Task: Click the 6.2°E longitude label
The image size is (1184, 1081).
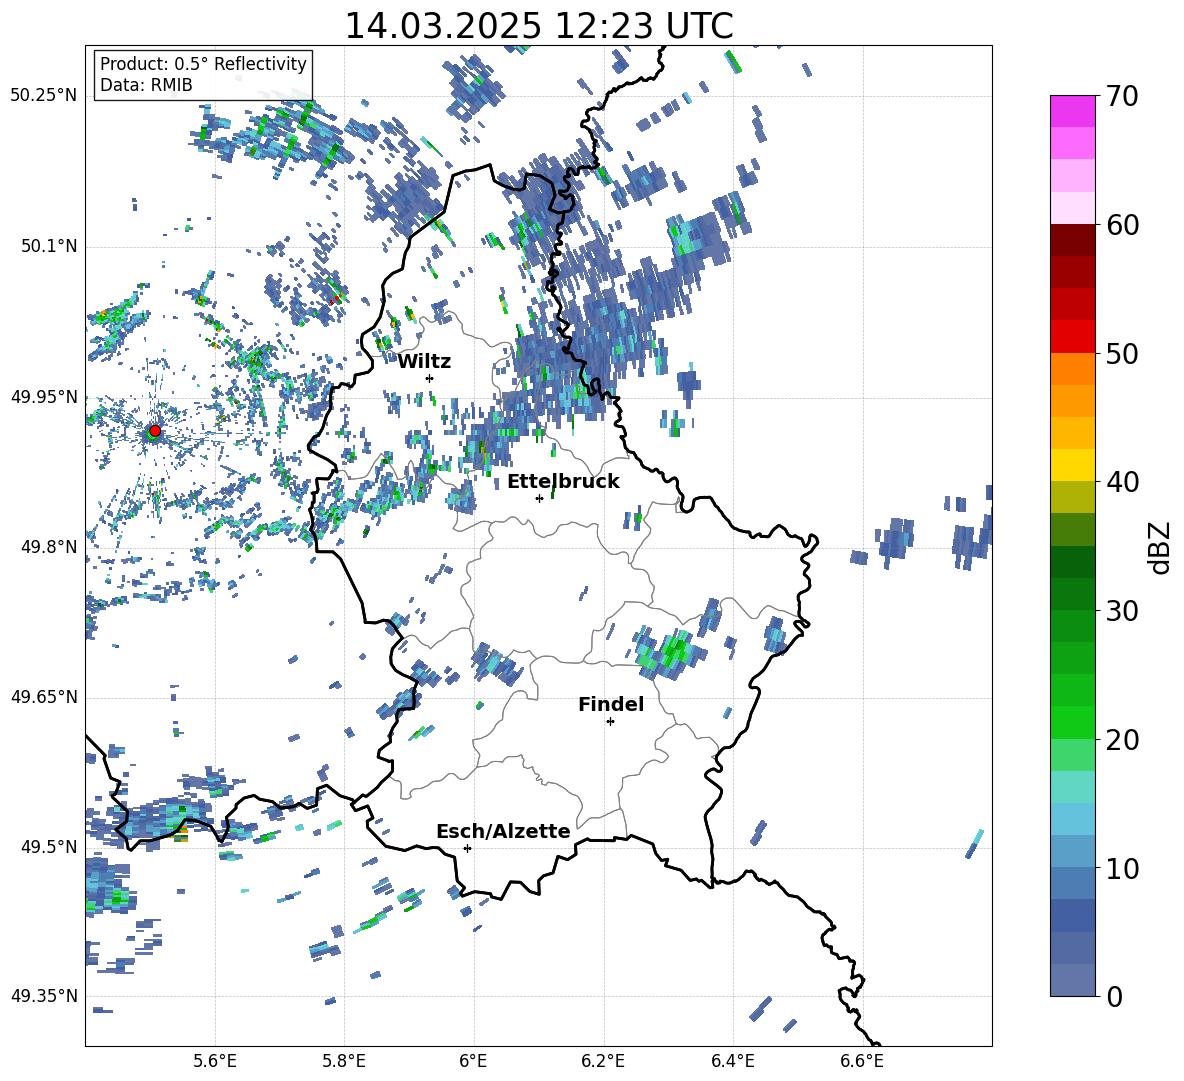Action: click(603, 1062)
